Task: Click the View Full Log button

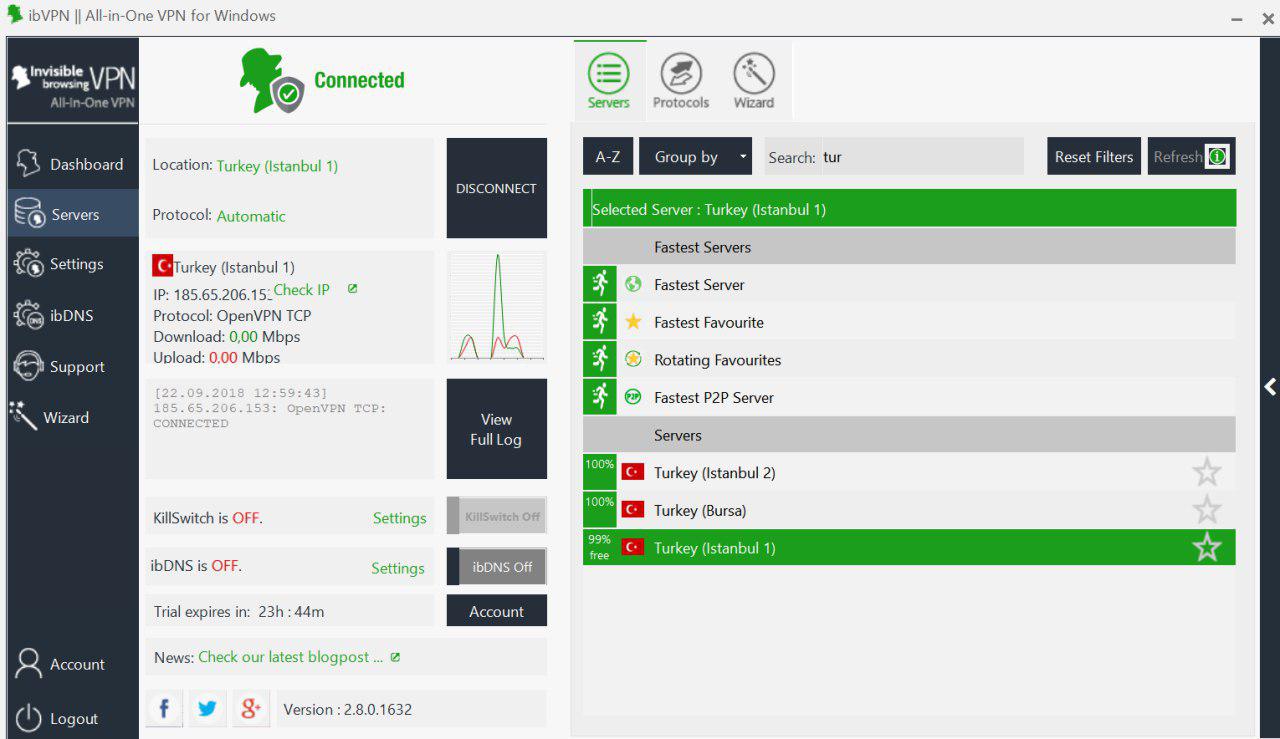Action: (x=497, y=429)
